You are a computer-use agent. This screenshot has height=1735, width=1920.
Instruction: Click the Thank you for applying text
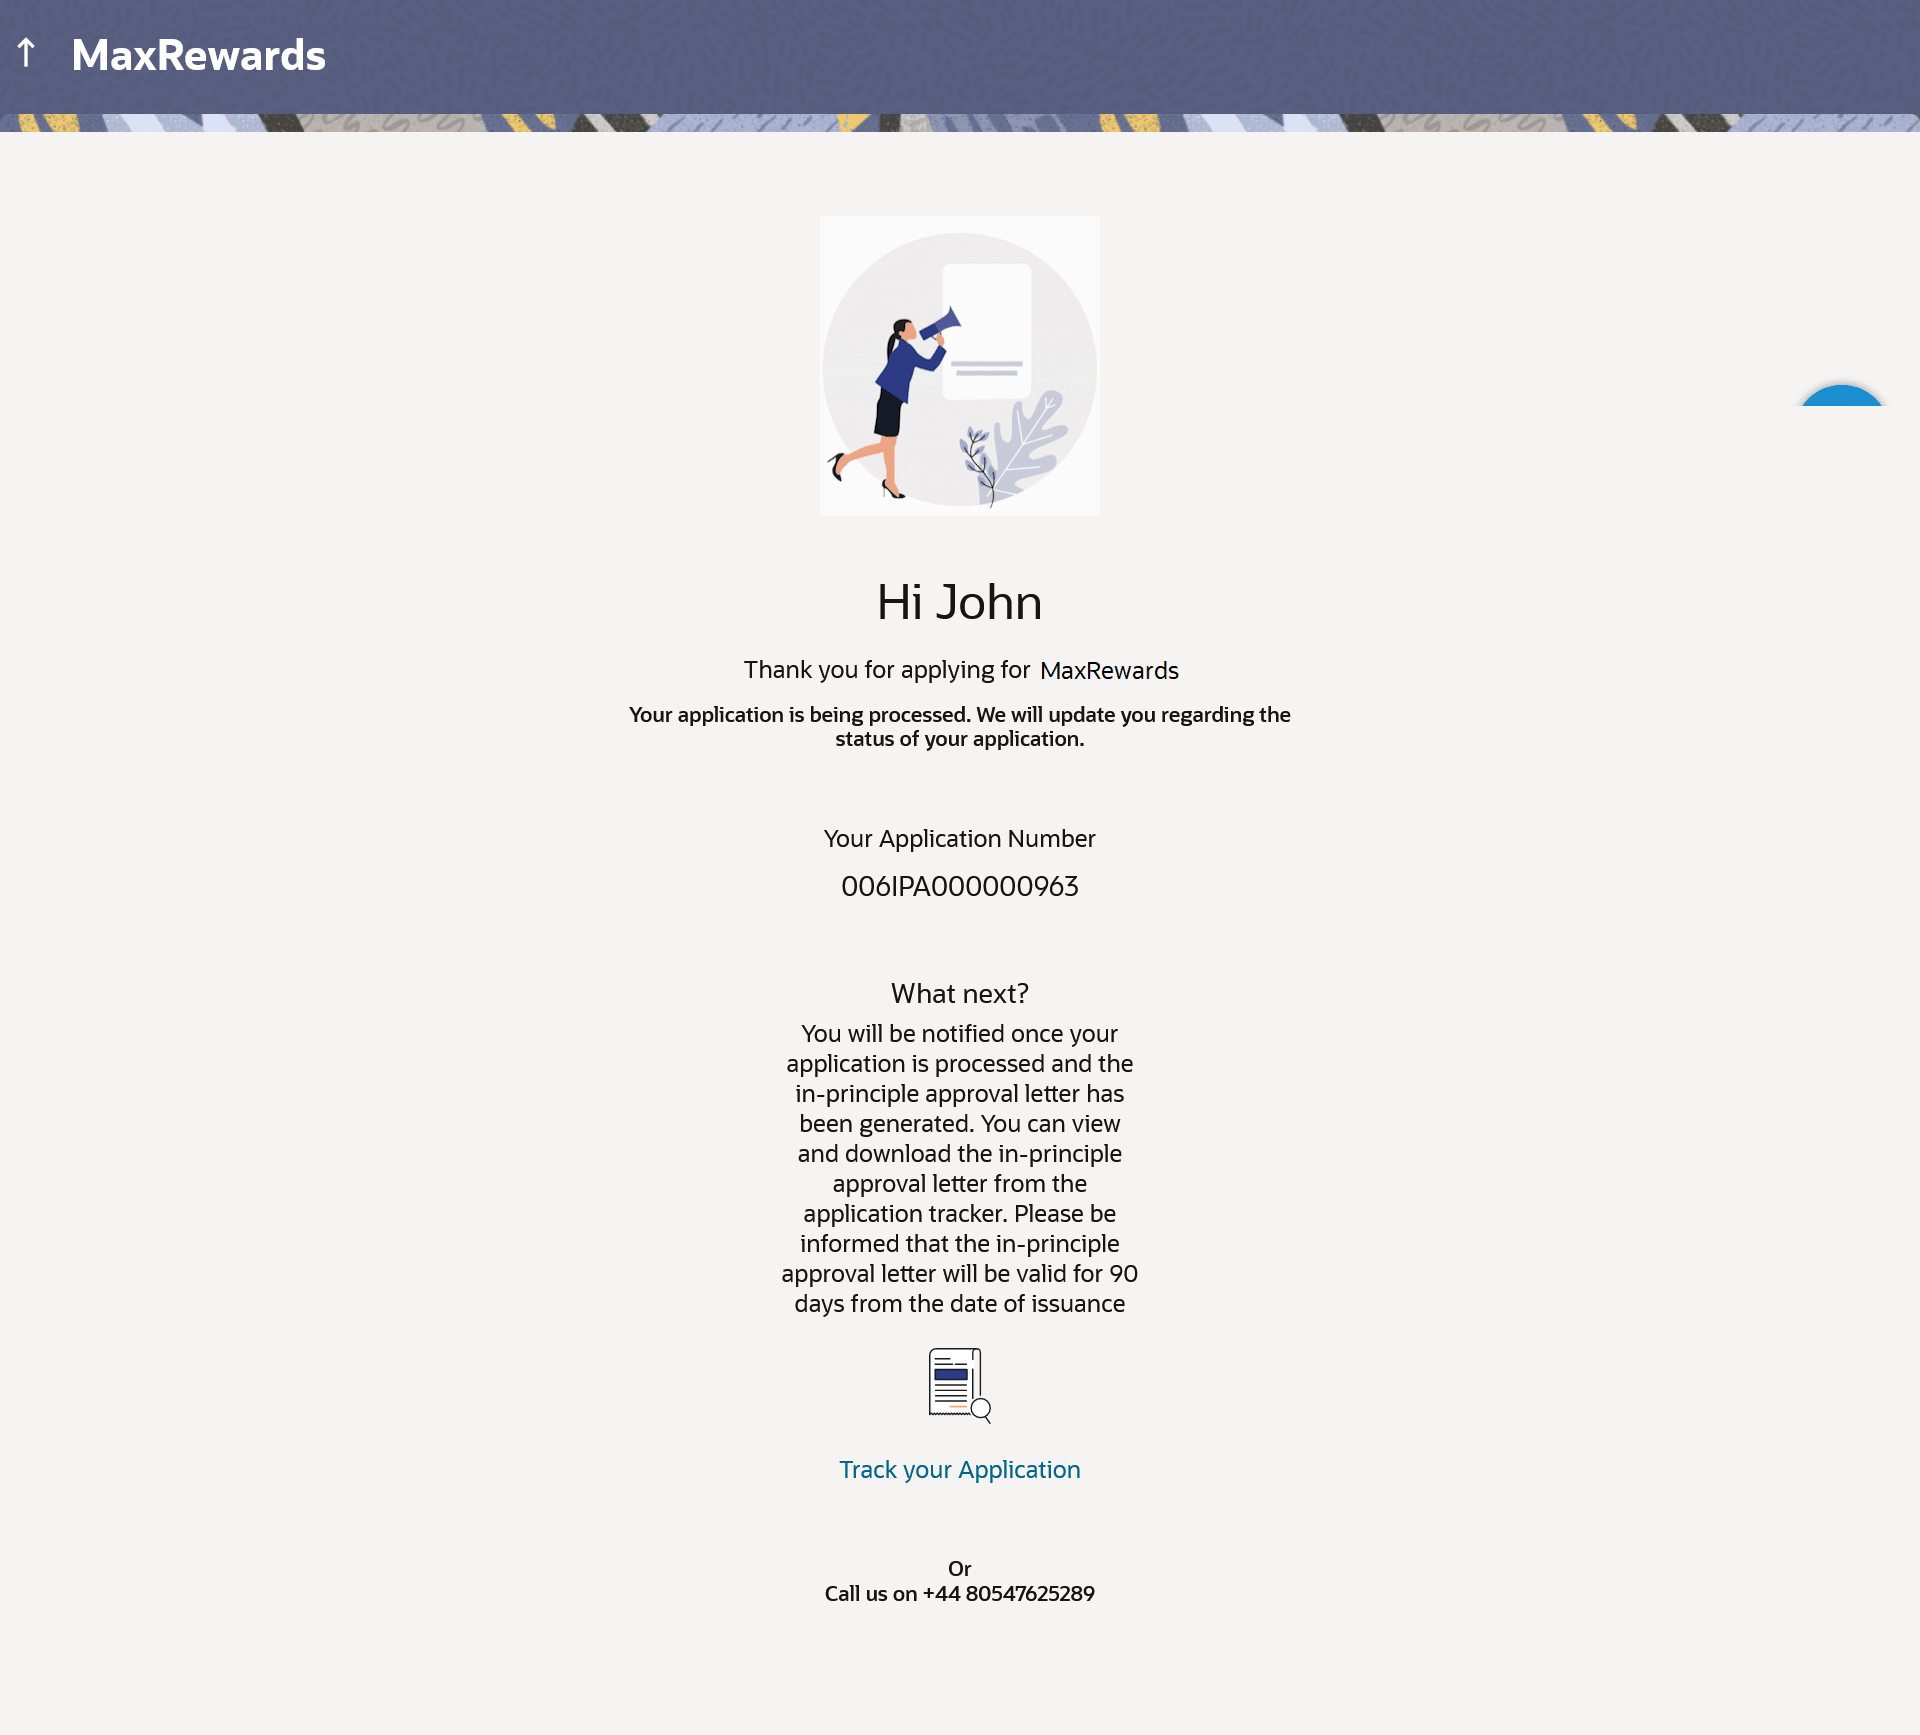click(886, 670)
